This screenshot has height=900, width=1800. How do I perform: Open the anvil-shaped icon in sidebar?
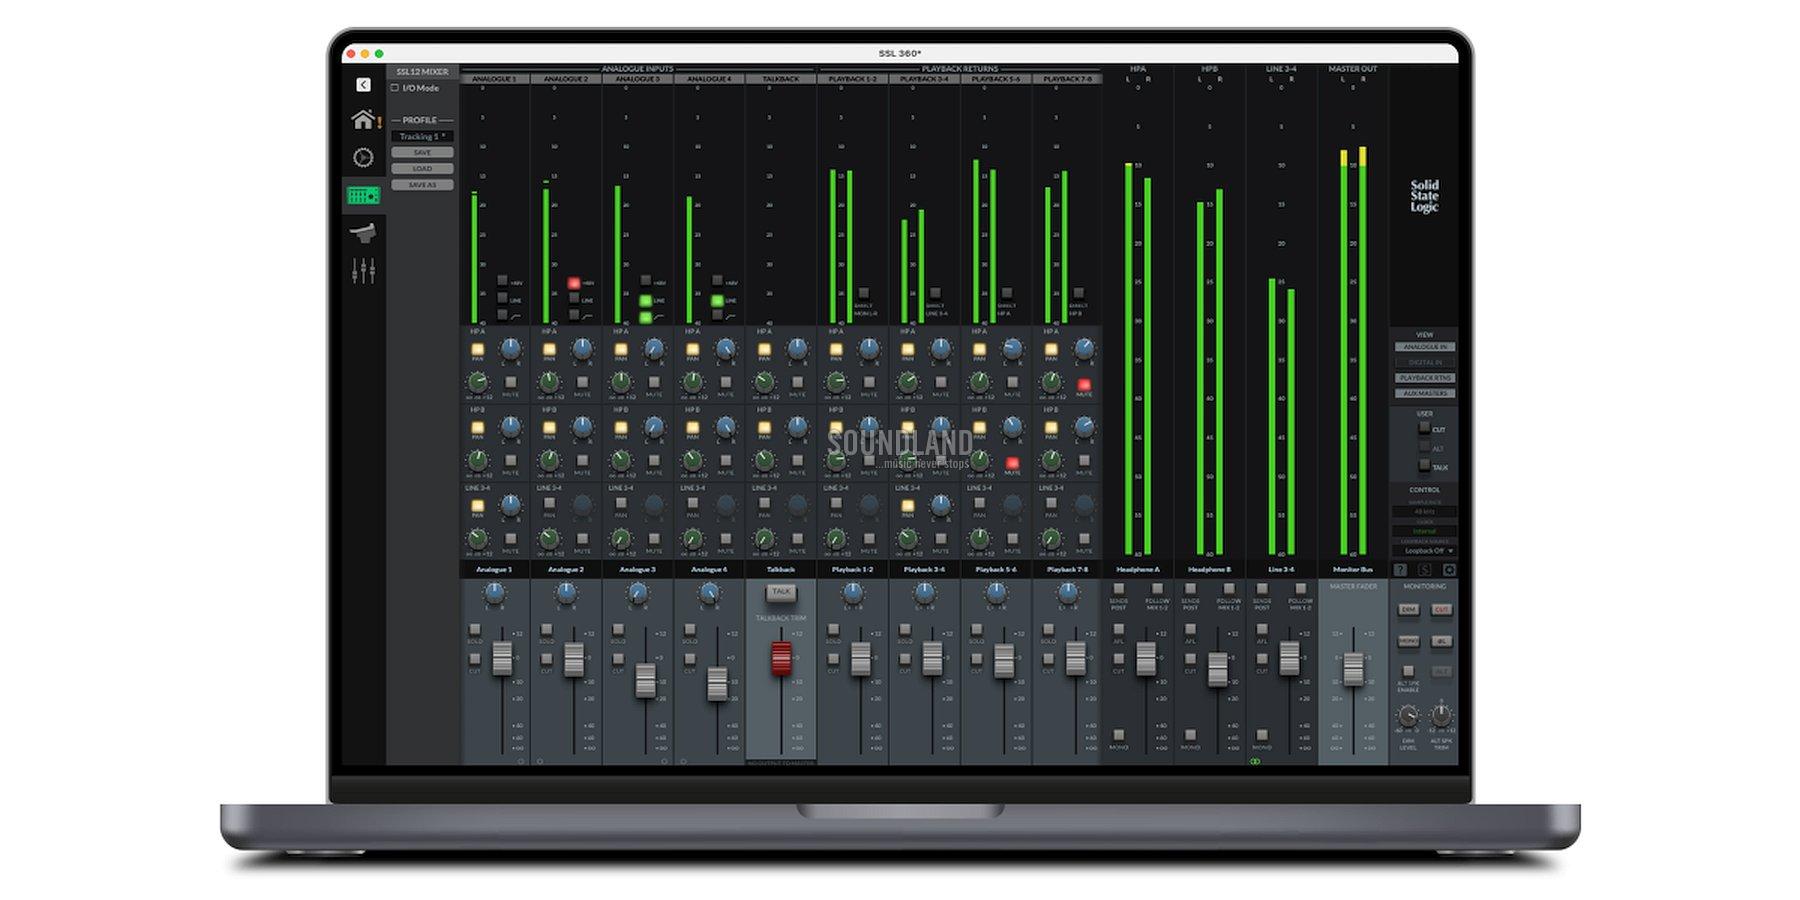[363, 232]
